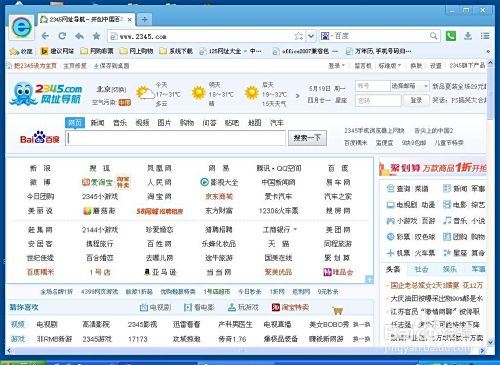This screenshot has height=365, width=500.
Task: Click the orange shopping cart icon
Action: coord(337,311)
